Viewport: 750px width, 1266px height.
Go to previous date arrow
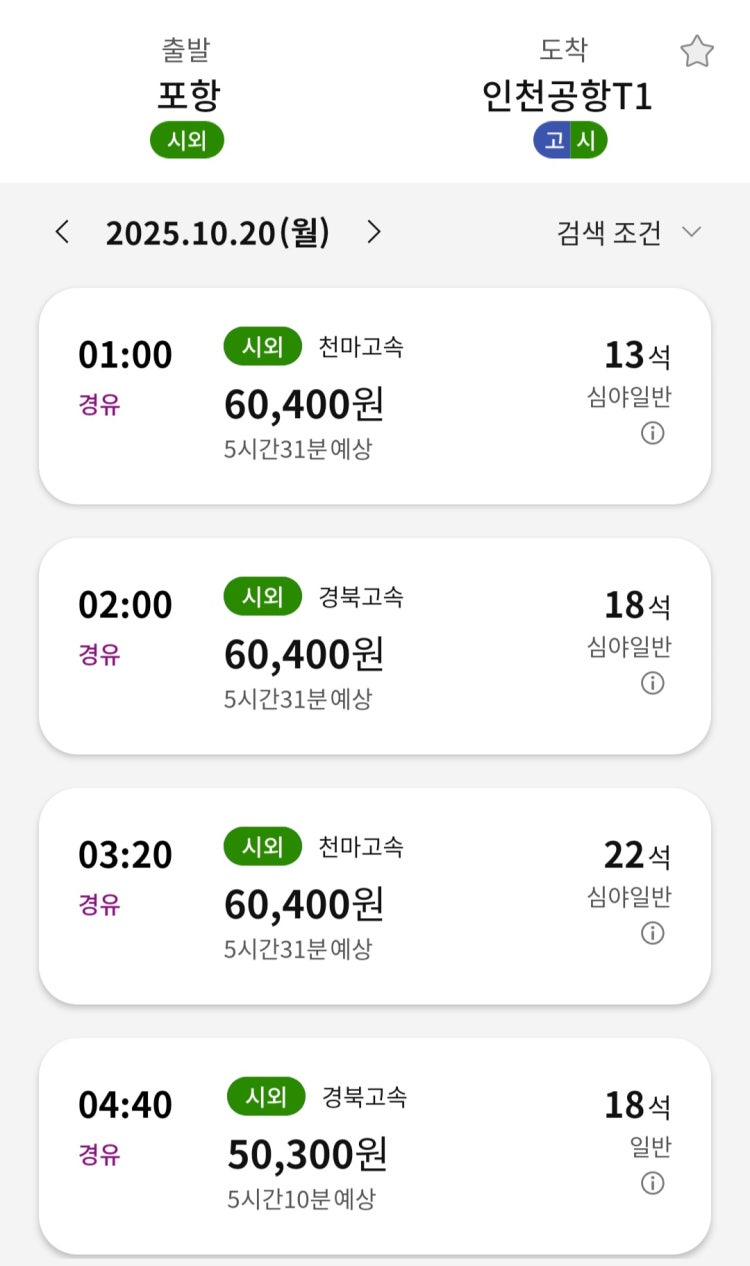tap(63, 233)
